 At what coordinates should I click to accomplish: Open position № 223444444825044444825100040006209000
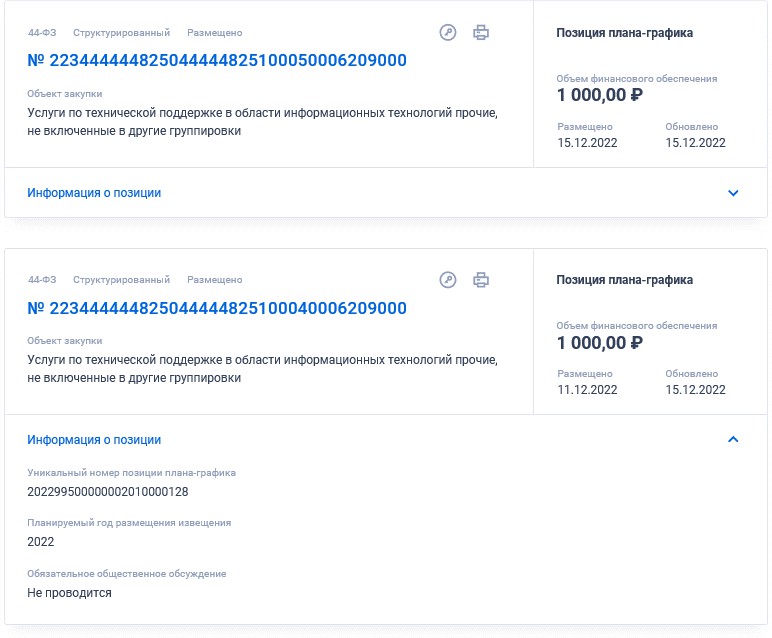tap(217, 308)
